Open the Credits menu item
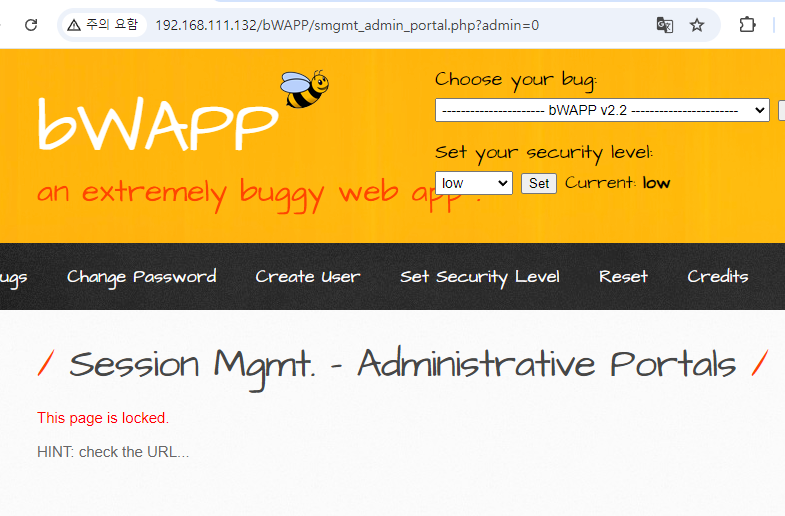The width and height of the screenshot is (785, 516). point(717,276)
